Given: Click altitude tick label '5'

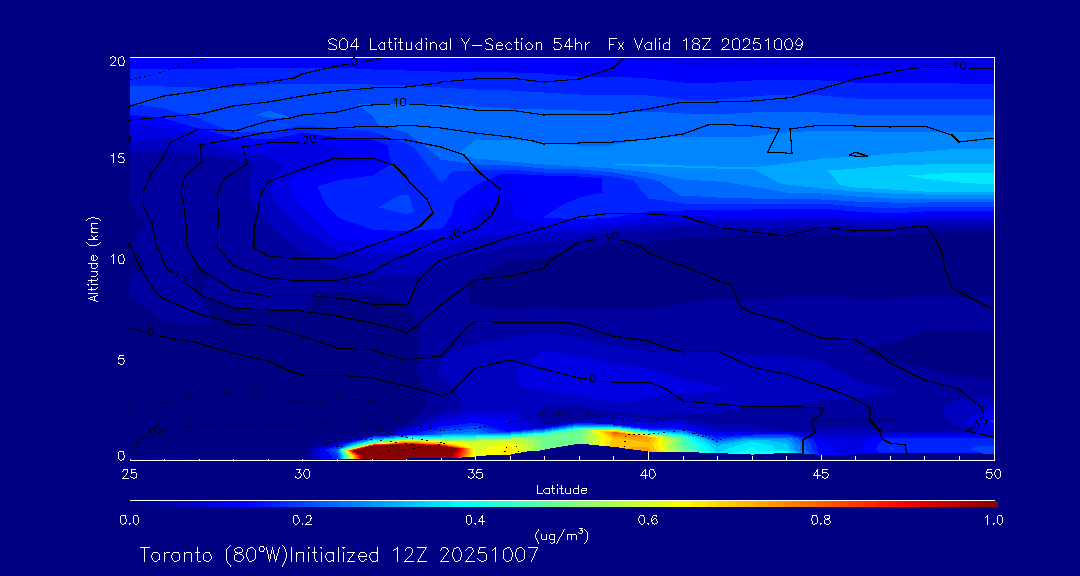Looking at the screenshot, I should (119, 360).
